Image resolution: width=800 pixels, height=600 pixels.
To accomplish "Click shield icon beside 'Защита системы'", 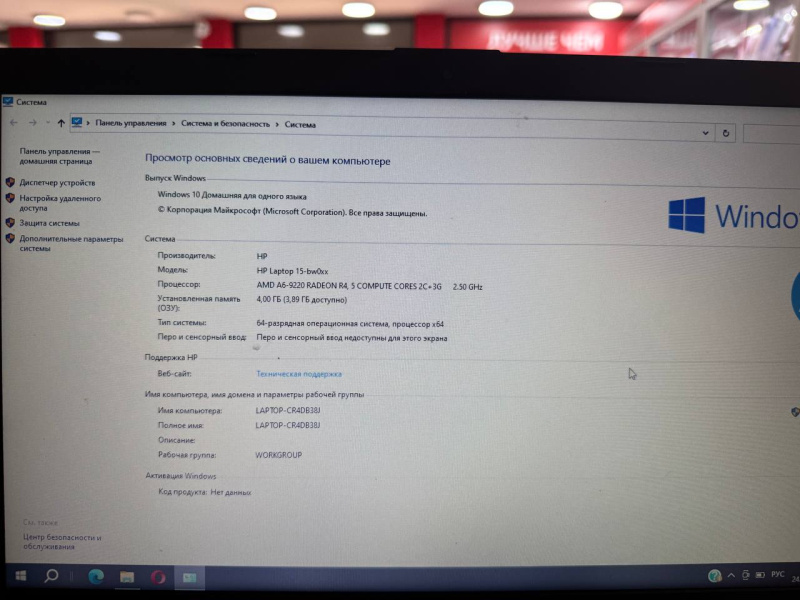I will (10, 222).
